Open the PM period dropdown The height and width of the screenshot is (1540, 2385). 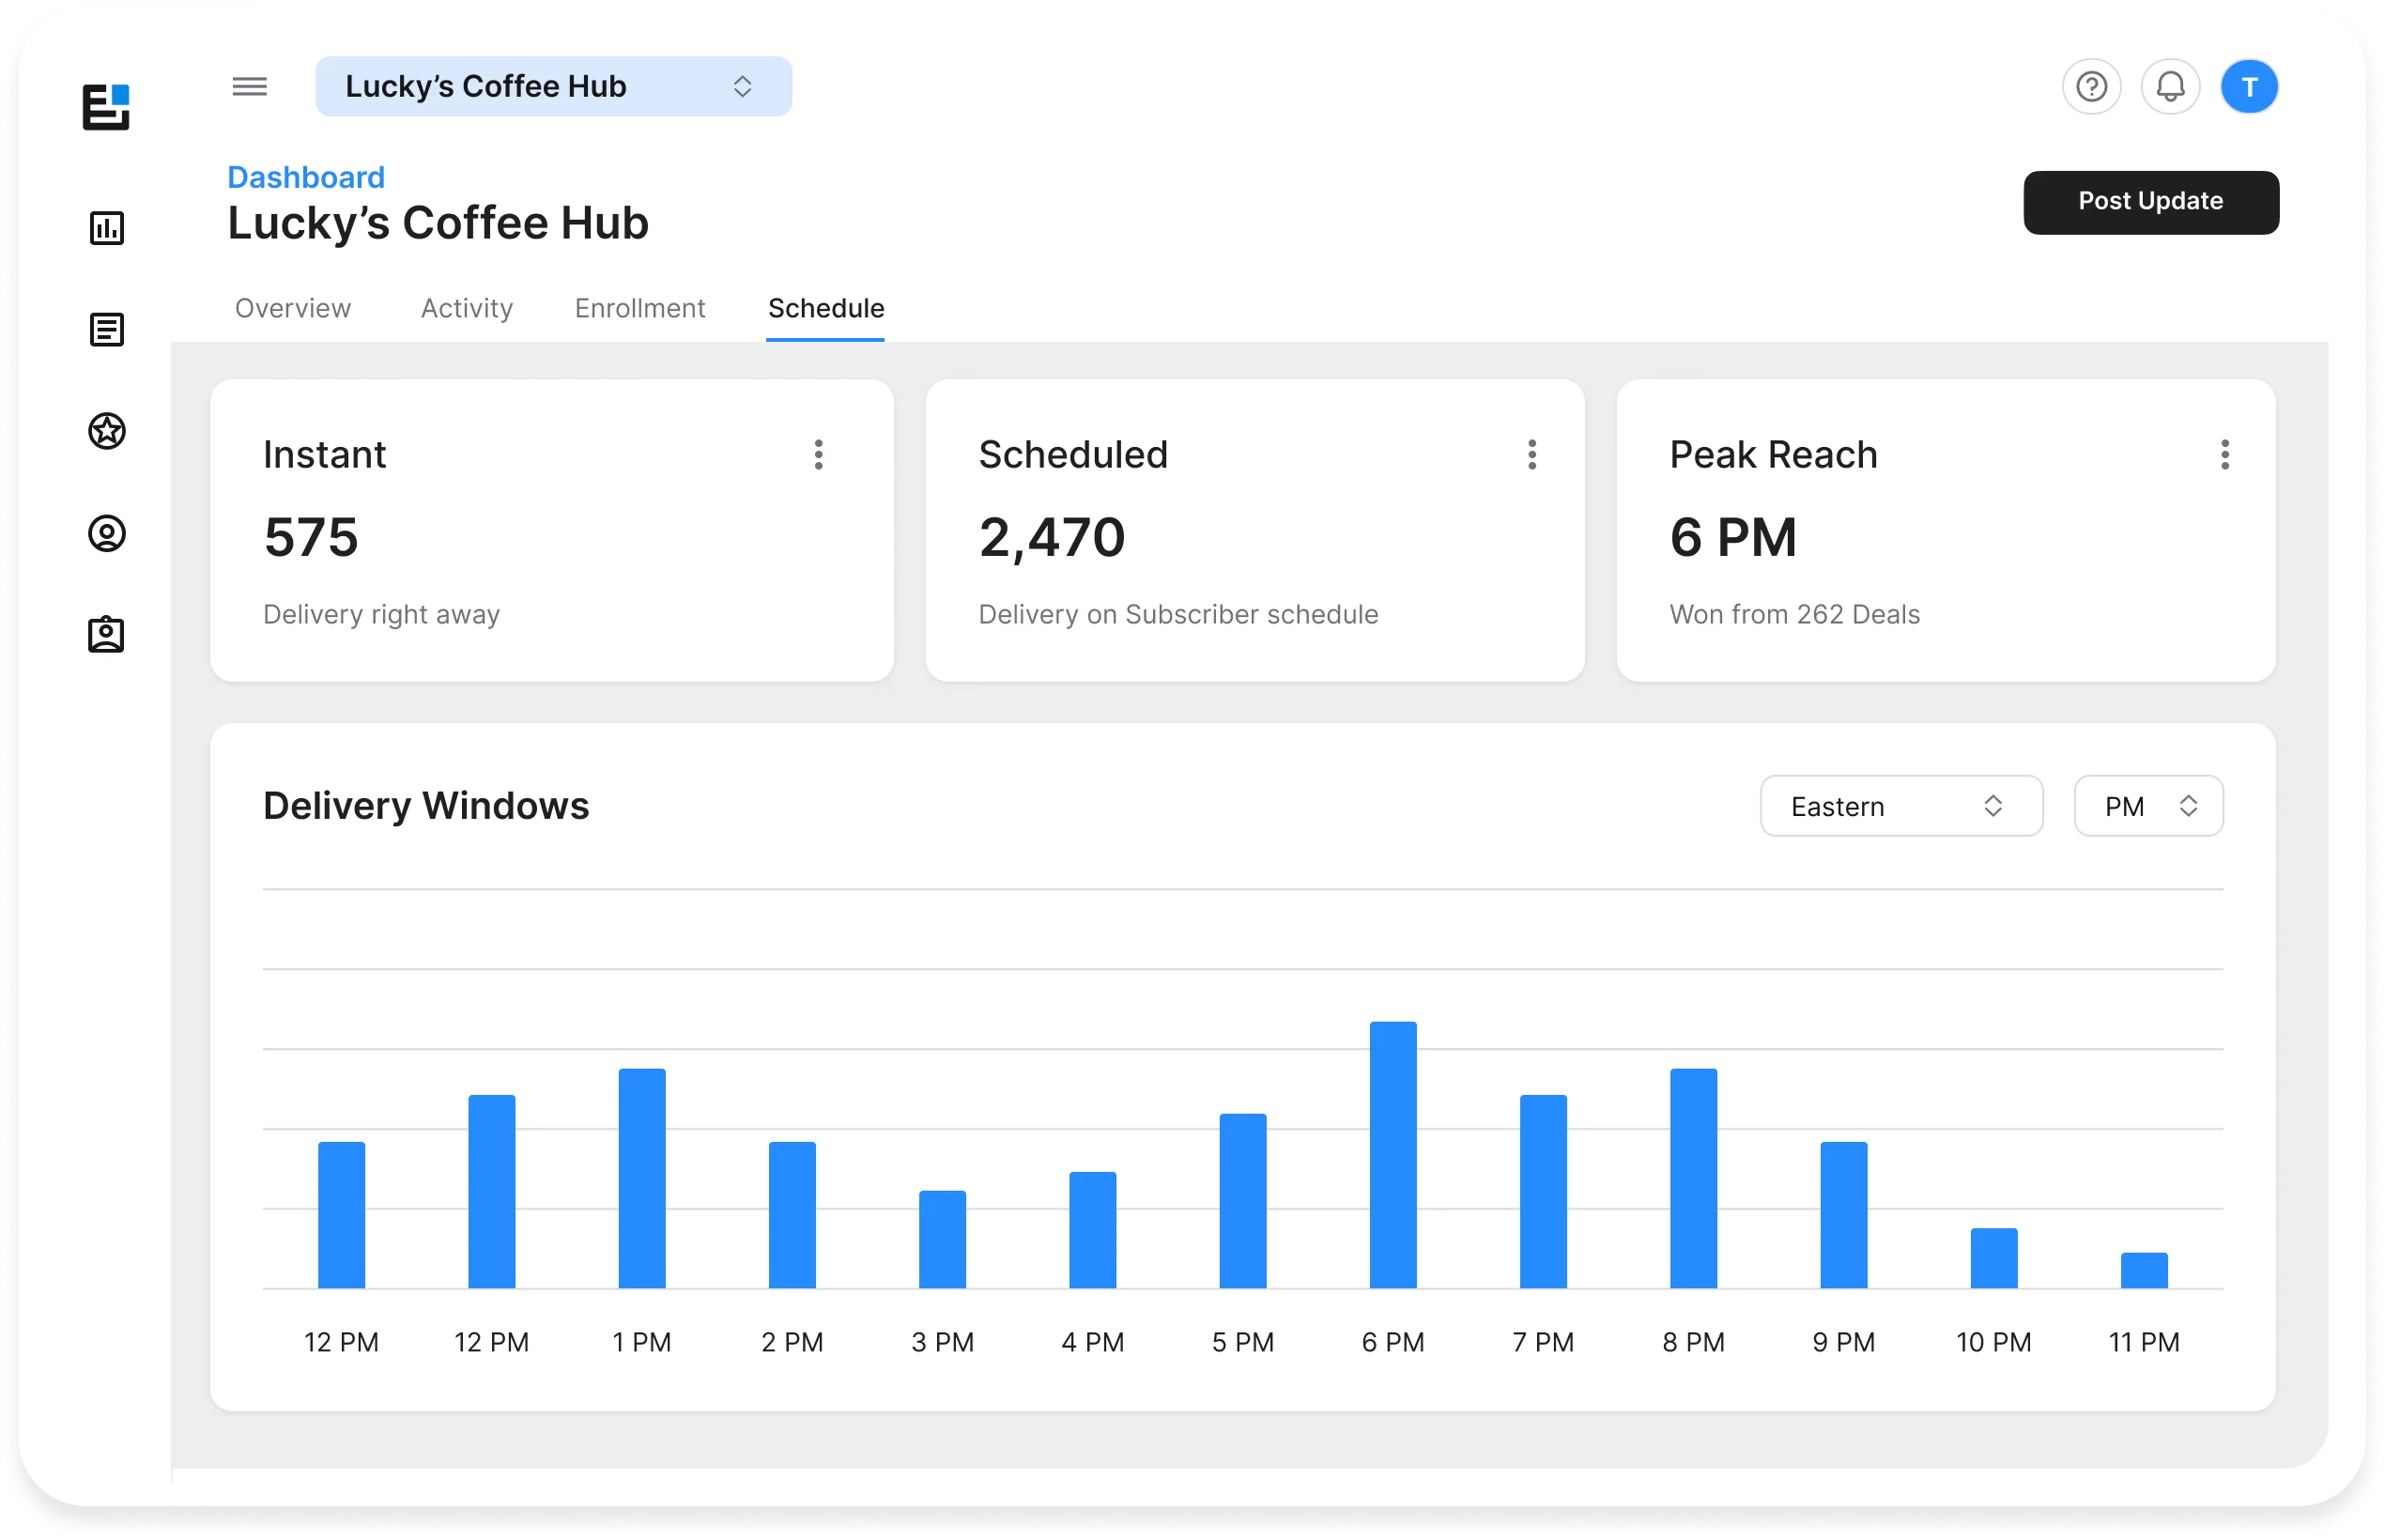click(x=2148, y=805)
